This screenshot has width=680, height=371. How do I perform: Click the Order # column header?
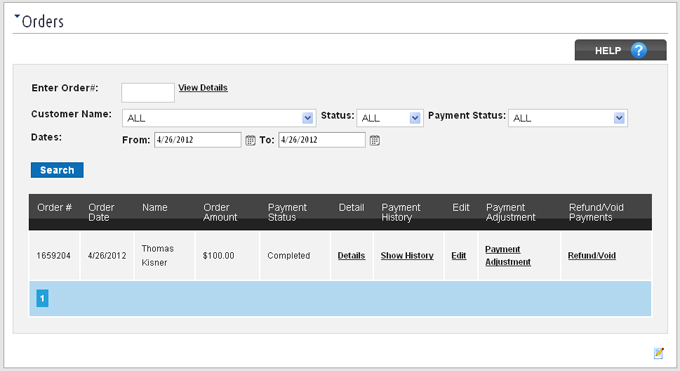click(55, 207)
